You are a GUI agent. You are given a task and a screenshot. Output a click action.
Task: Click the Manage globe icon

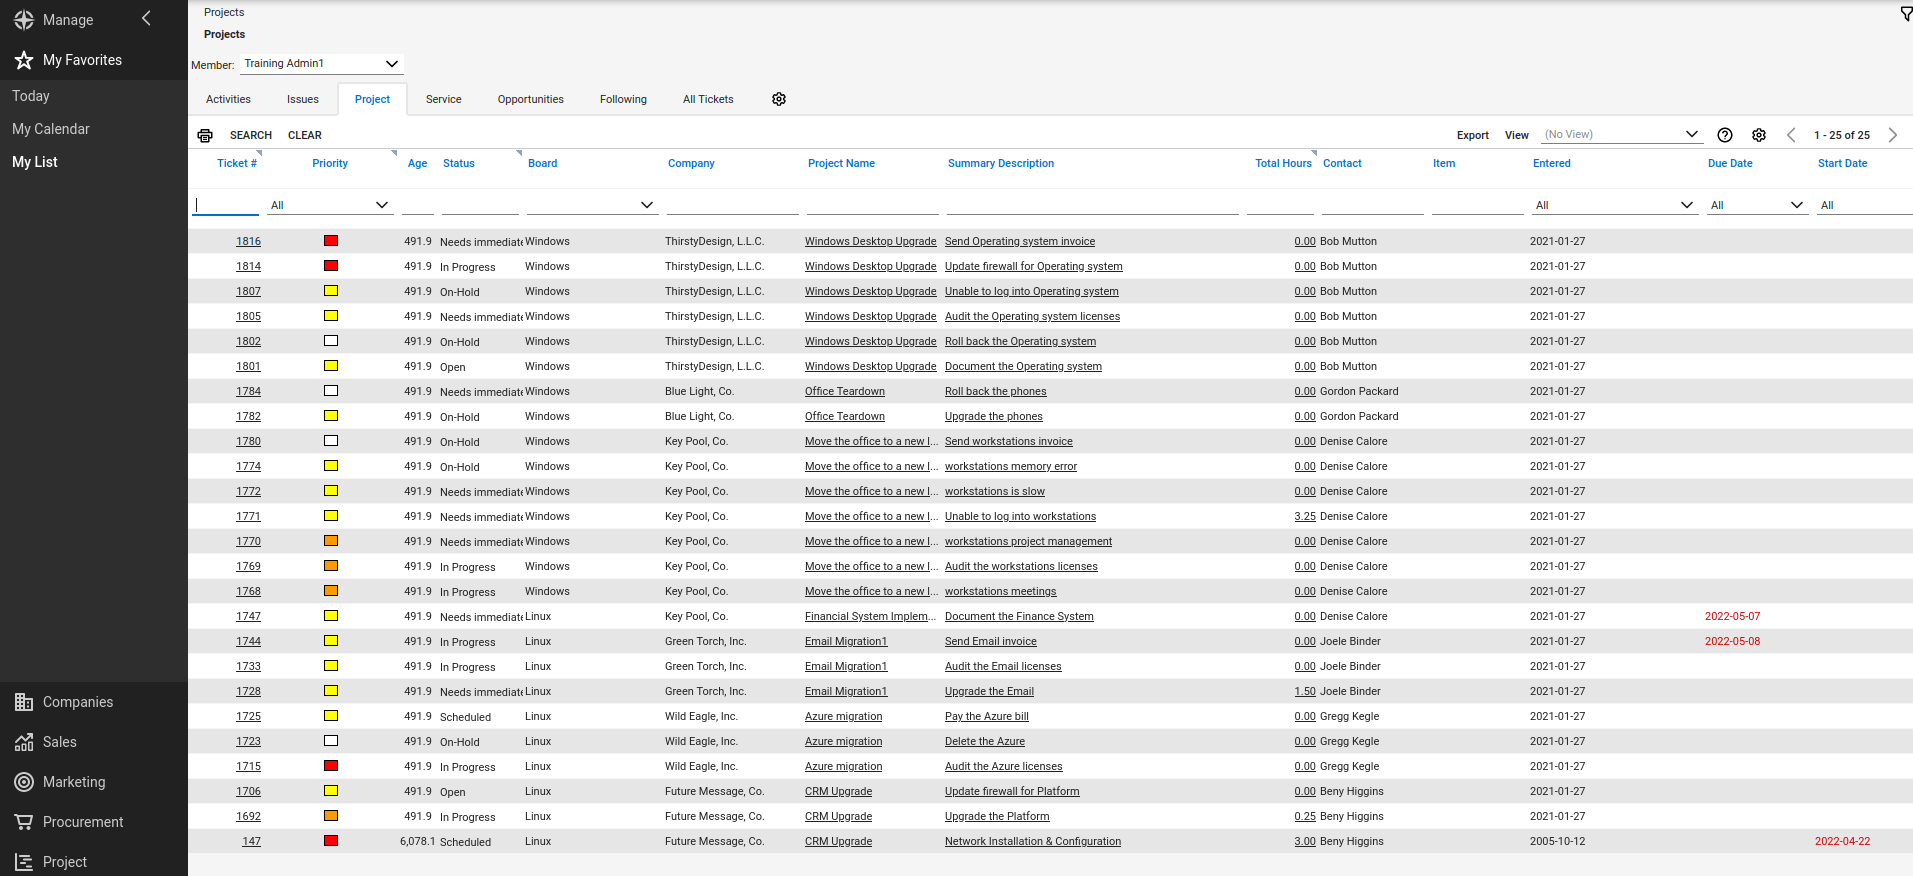click(24, 20)
